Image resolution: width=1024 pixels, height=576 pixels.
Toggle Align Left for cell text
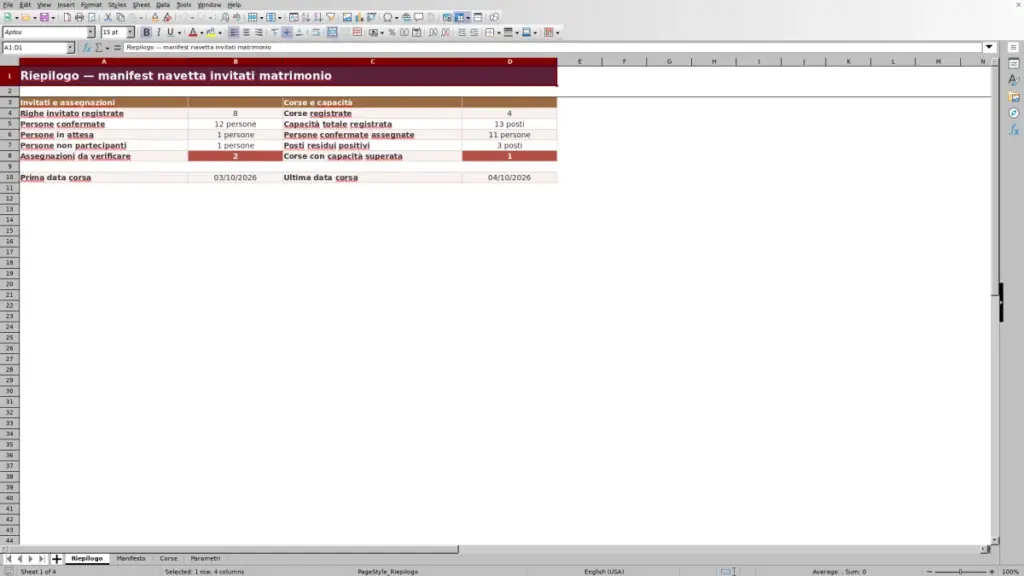234,33
